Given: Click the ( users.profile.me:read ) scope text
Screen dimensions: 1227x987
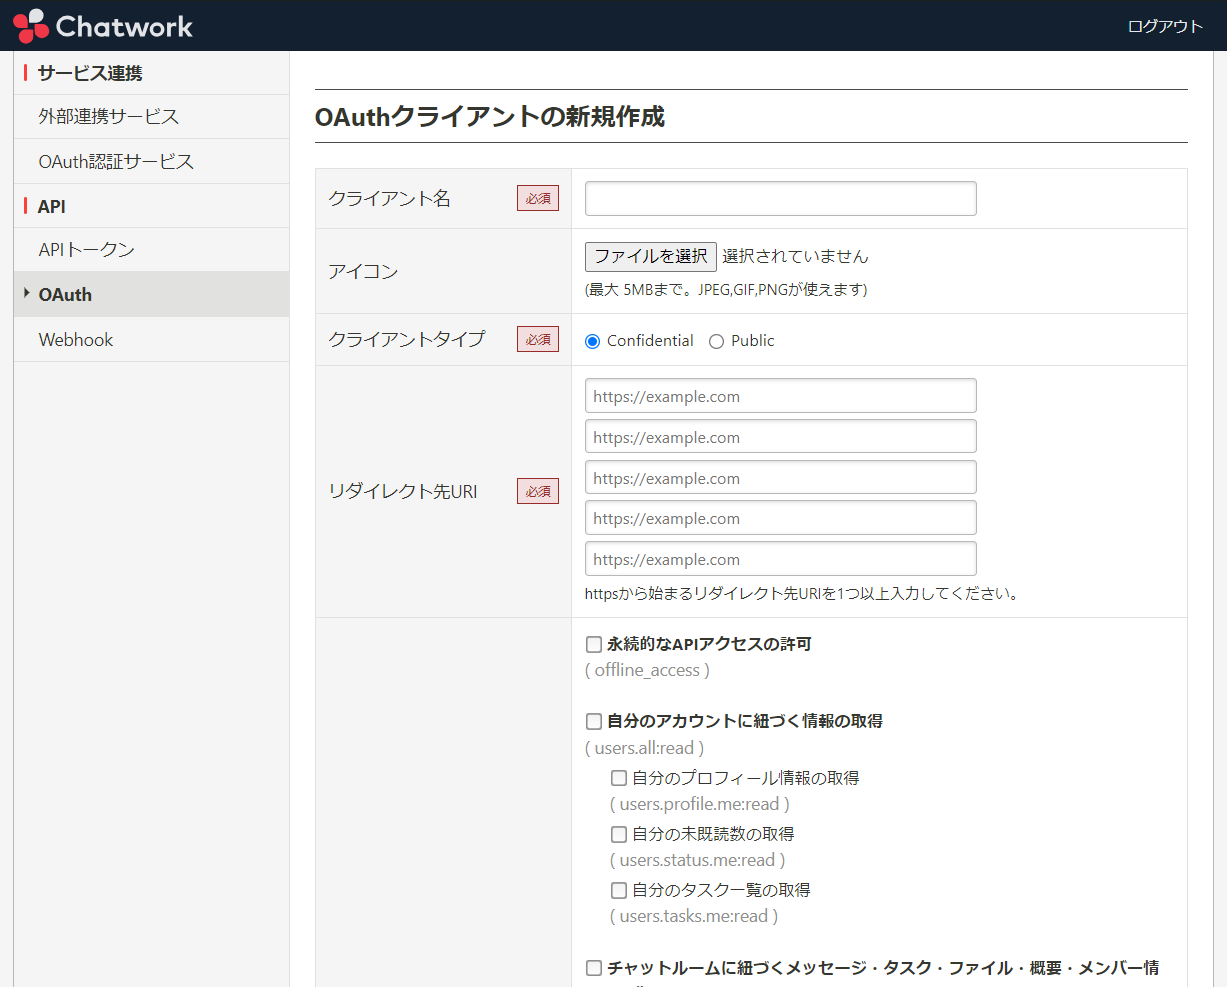Looking at the screenshot, I should tap(700, 804).
